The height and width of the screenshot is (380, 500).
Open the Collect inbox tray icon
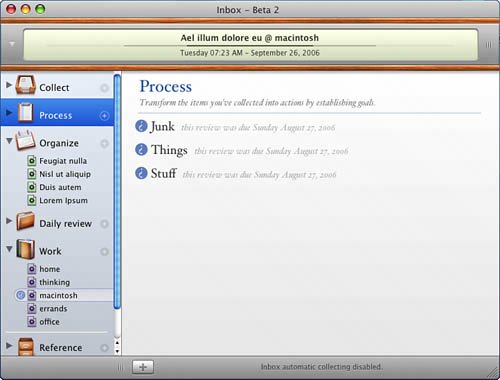[25, 86]
